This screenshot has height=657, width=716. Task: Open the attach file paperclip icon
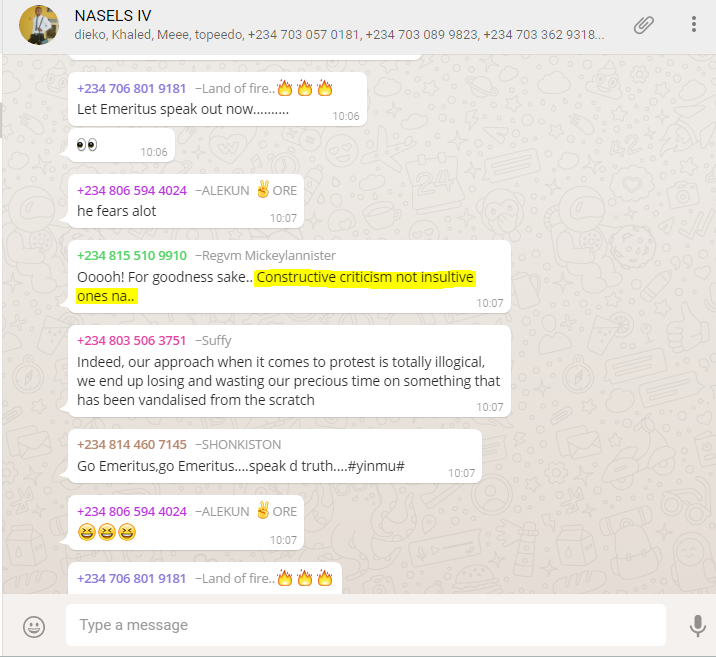tap(643, 25)
